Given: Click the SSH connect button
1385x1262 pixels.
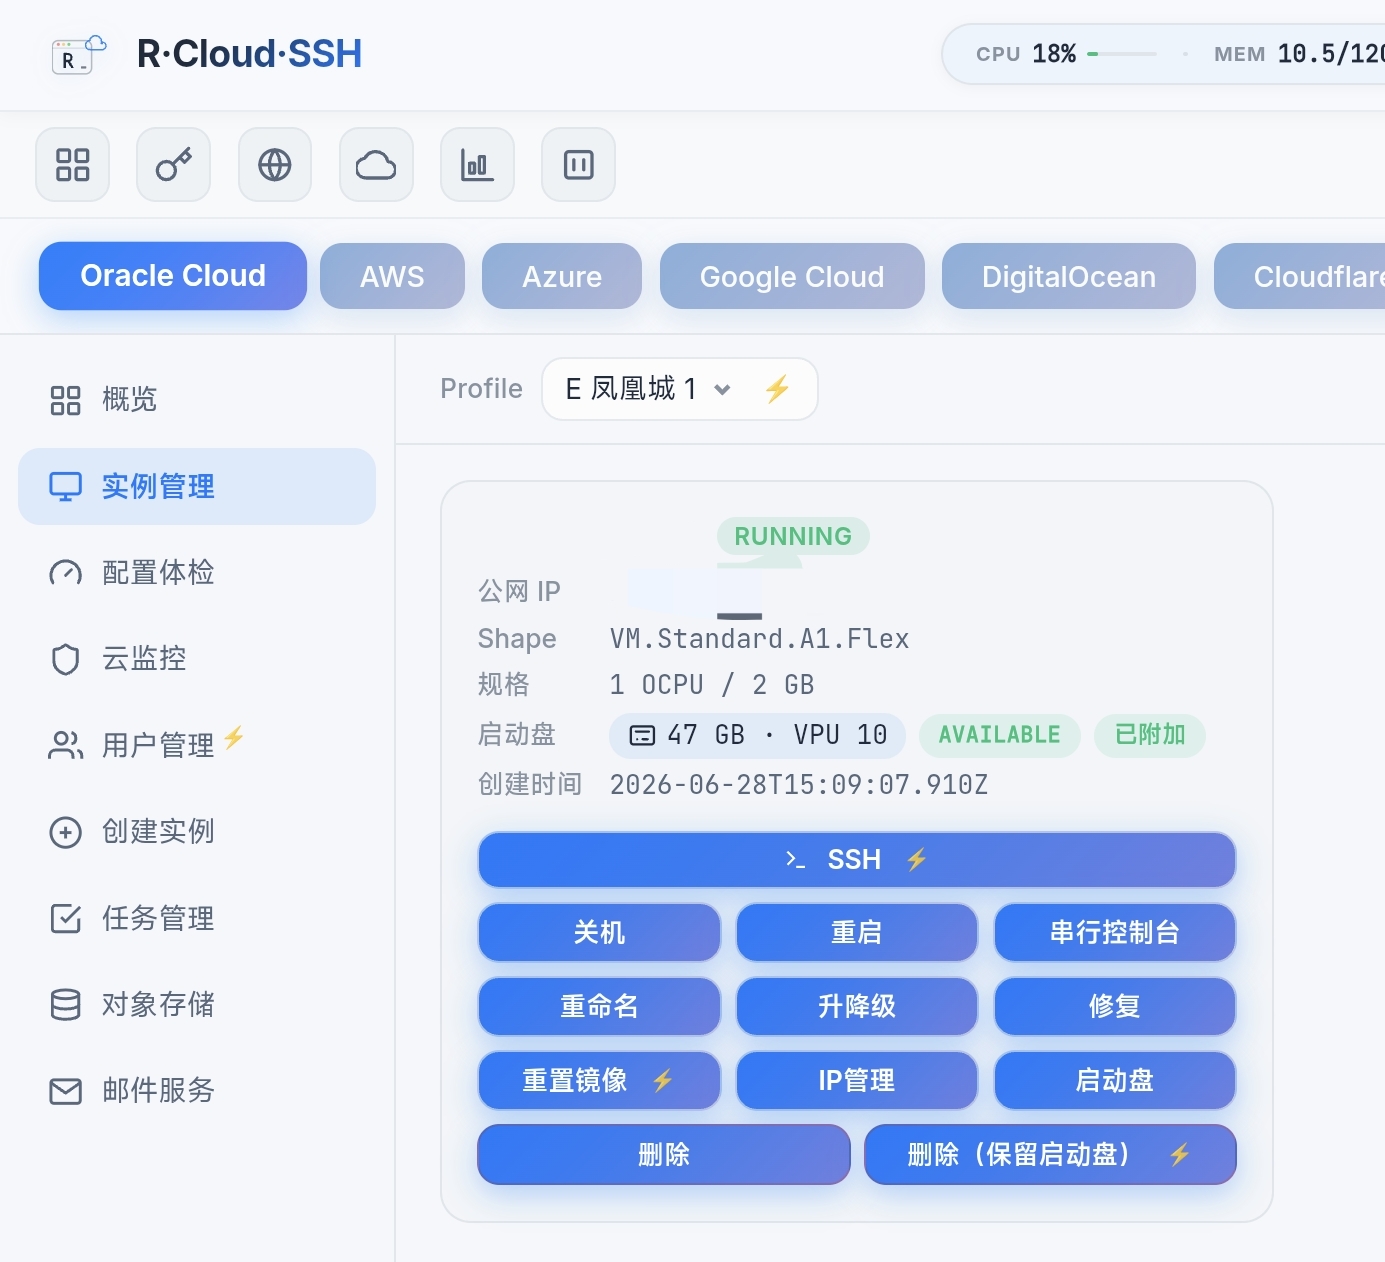Looking at the screenshot, I should pos(857,860).
